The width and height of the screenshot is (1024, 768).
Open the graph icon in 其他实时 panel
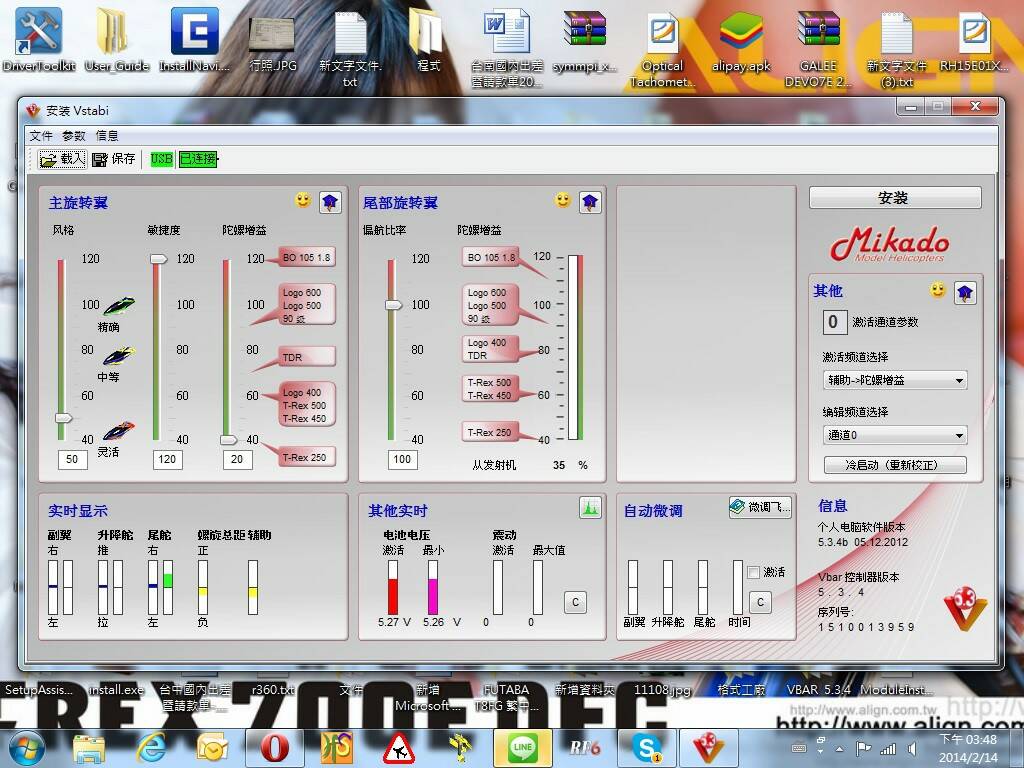[x=590, y=507]
